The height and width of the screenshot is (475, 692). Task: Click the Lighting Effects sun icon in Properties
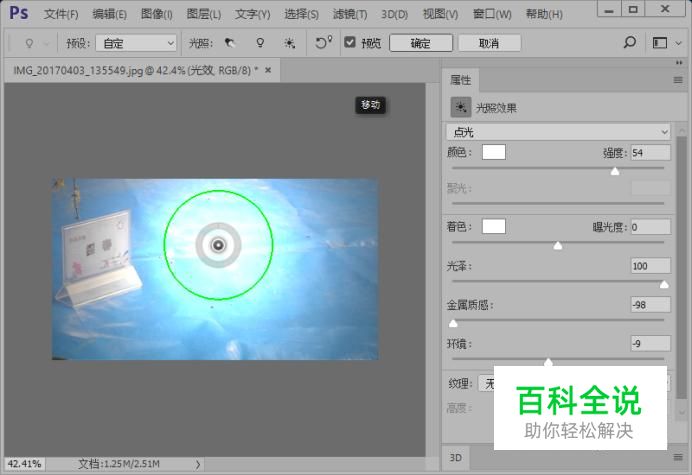(x=461, y=107)
